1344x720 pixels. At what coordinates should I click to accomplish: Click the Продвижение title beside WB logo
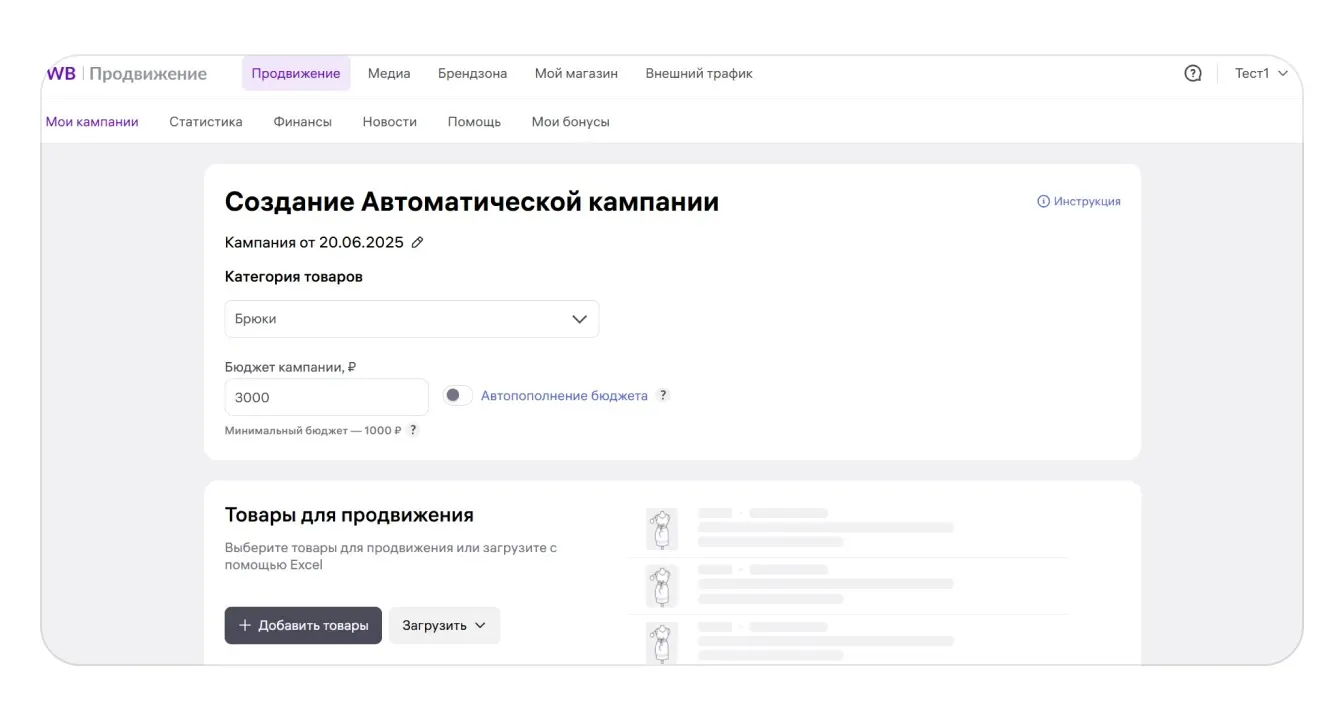(x=148, y=73)
